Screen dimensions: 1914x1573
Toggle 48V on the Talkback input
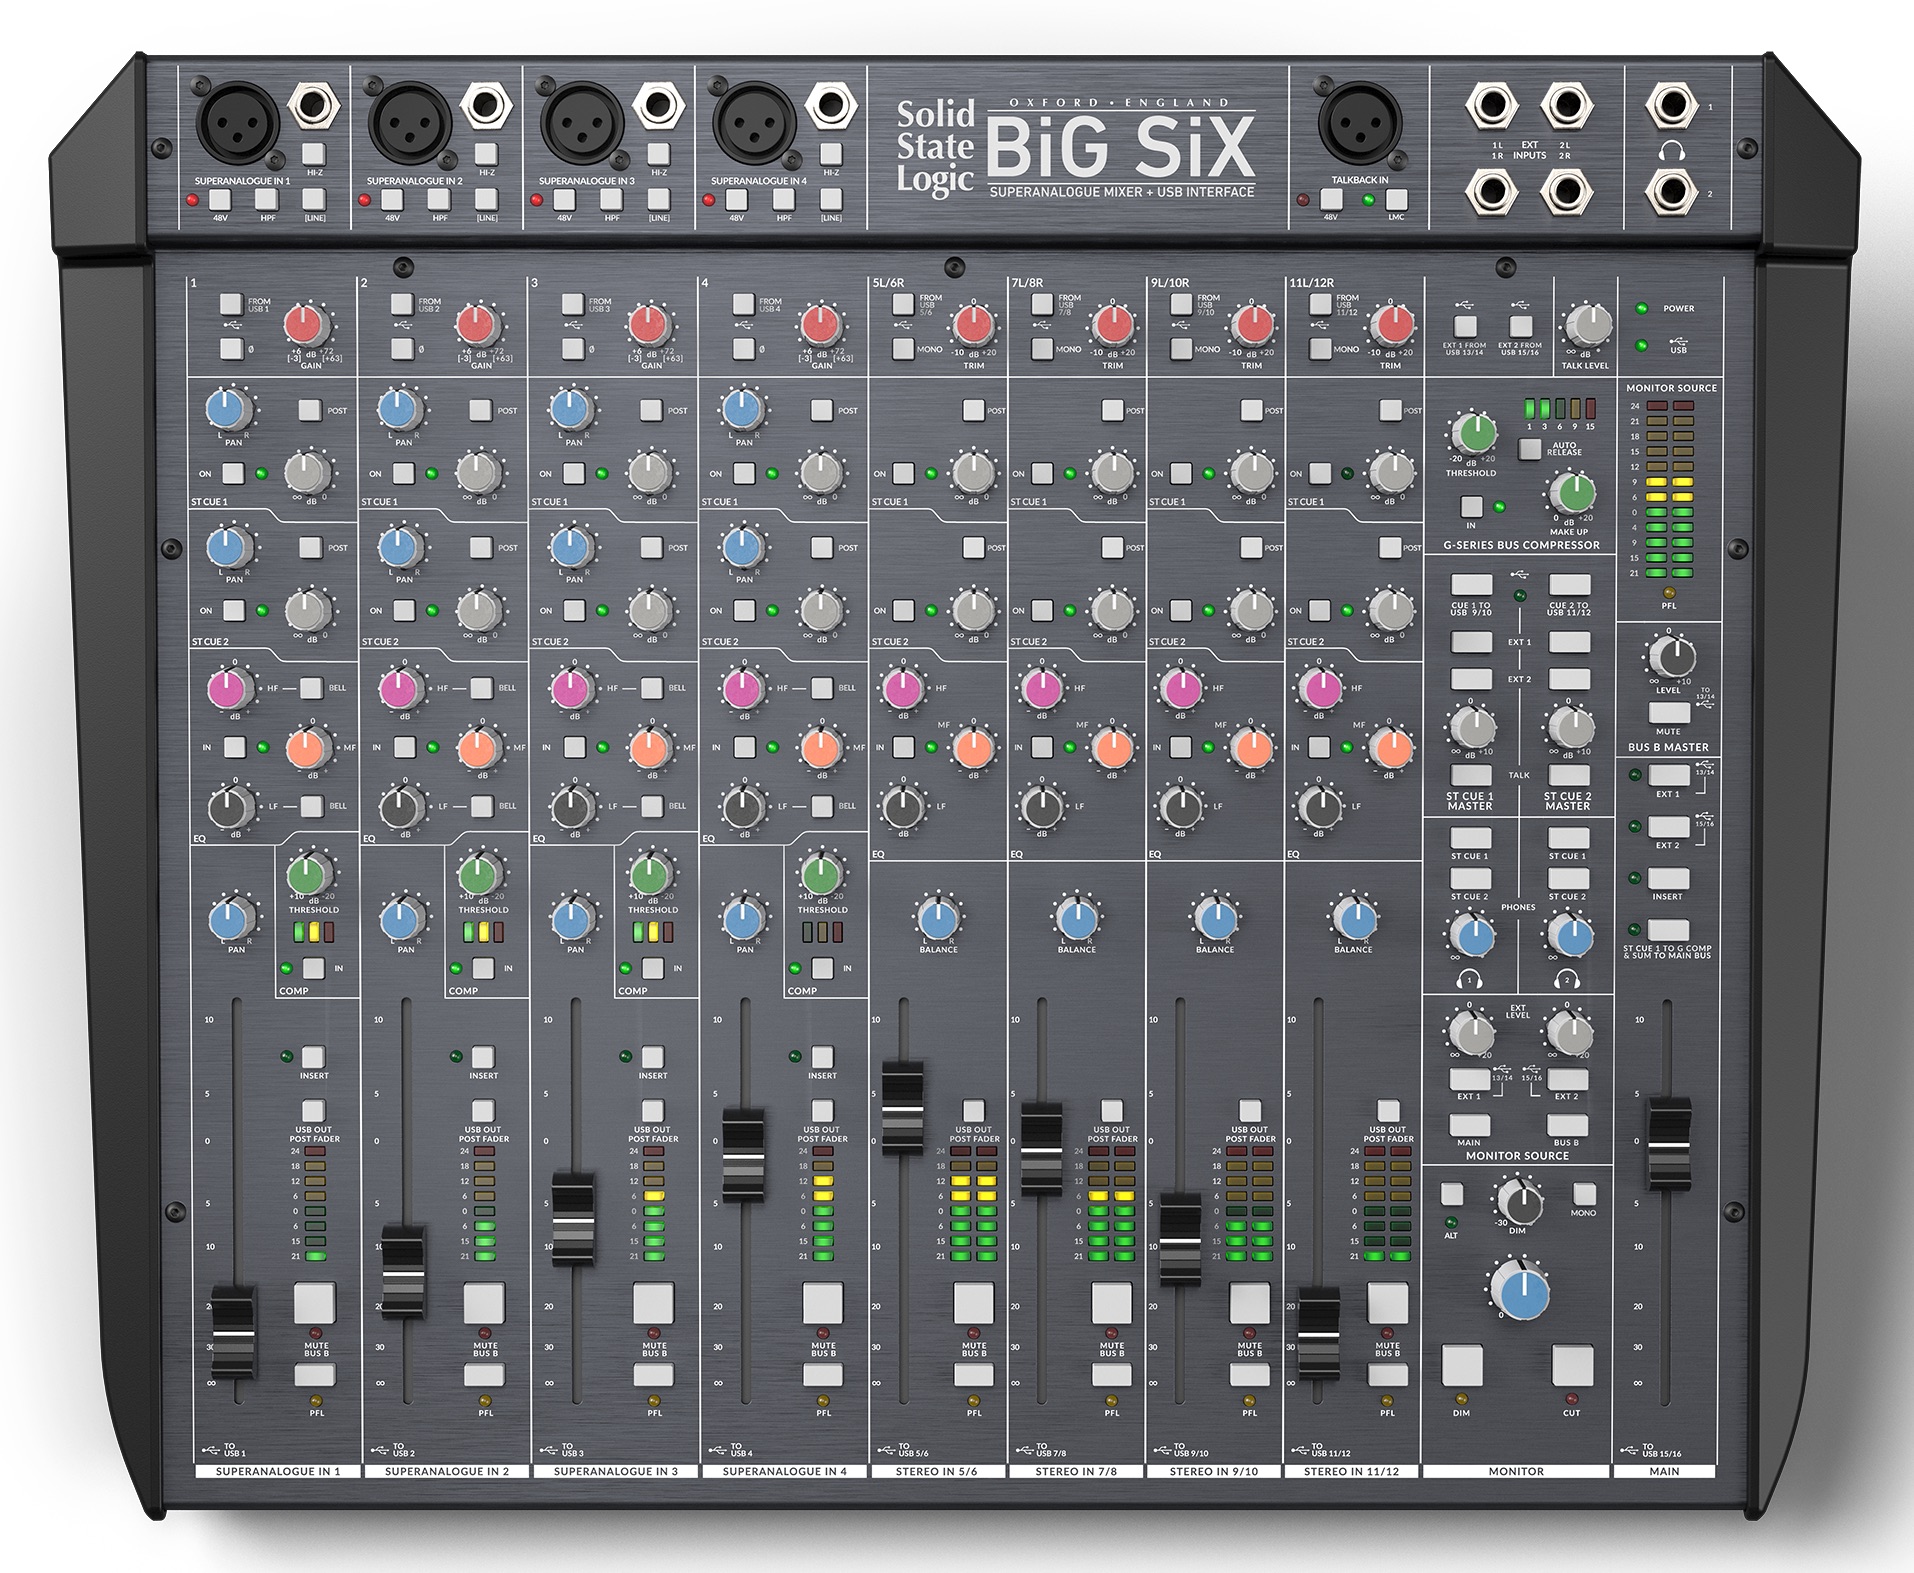[1331, 199]
